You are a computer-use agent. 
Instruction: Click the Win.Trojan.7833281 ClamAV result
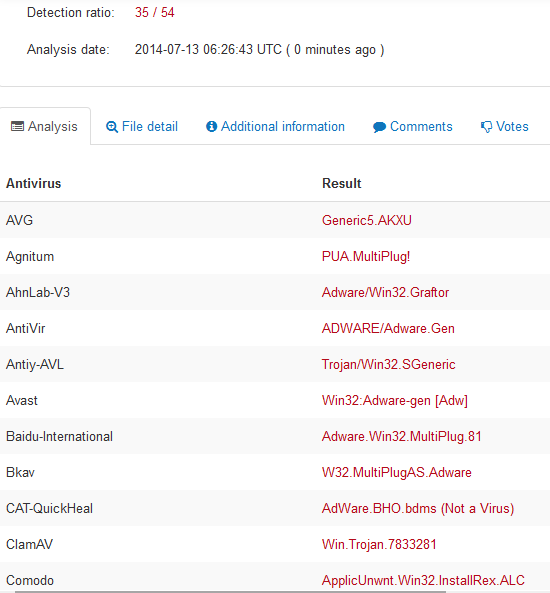tap(379, 545)
